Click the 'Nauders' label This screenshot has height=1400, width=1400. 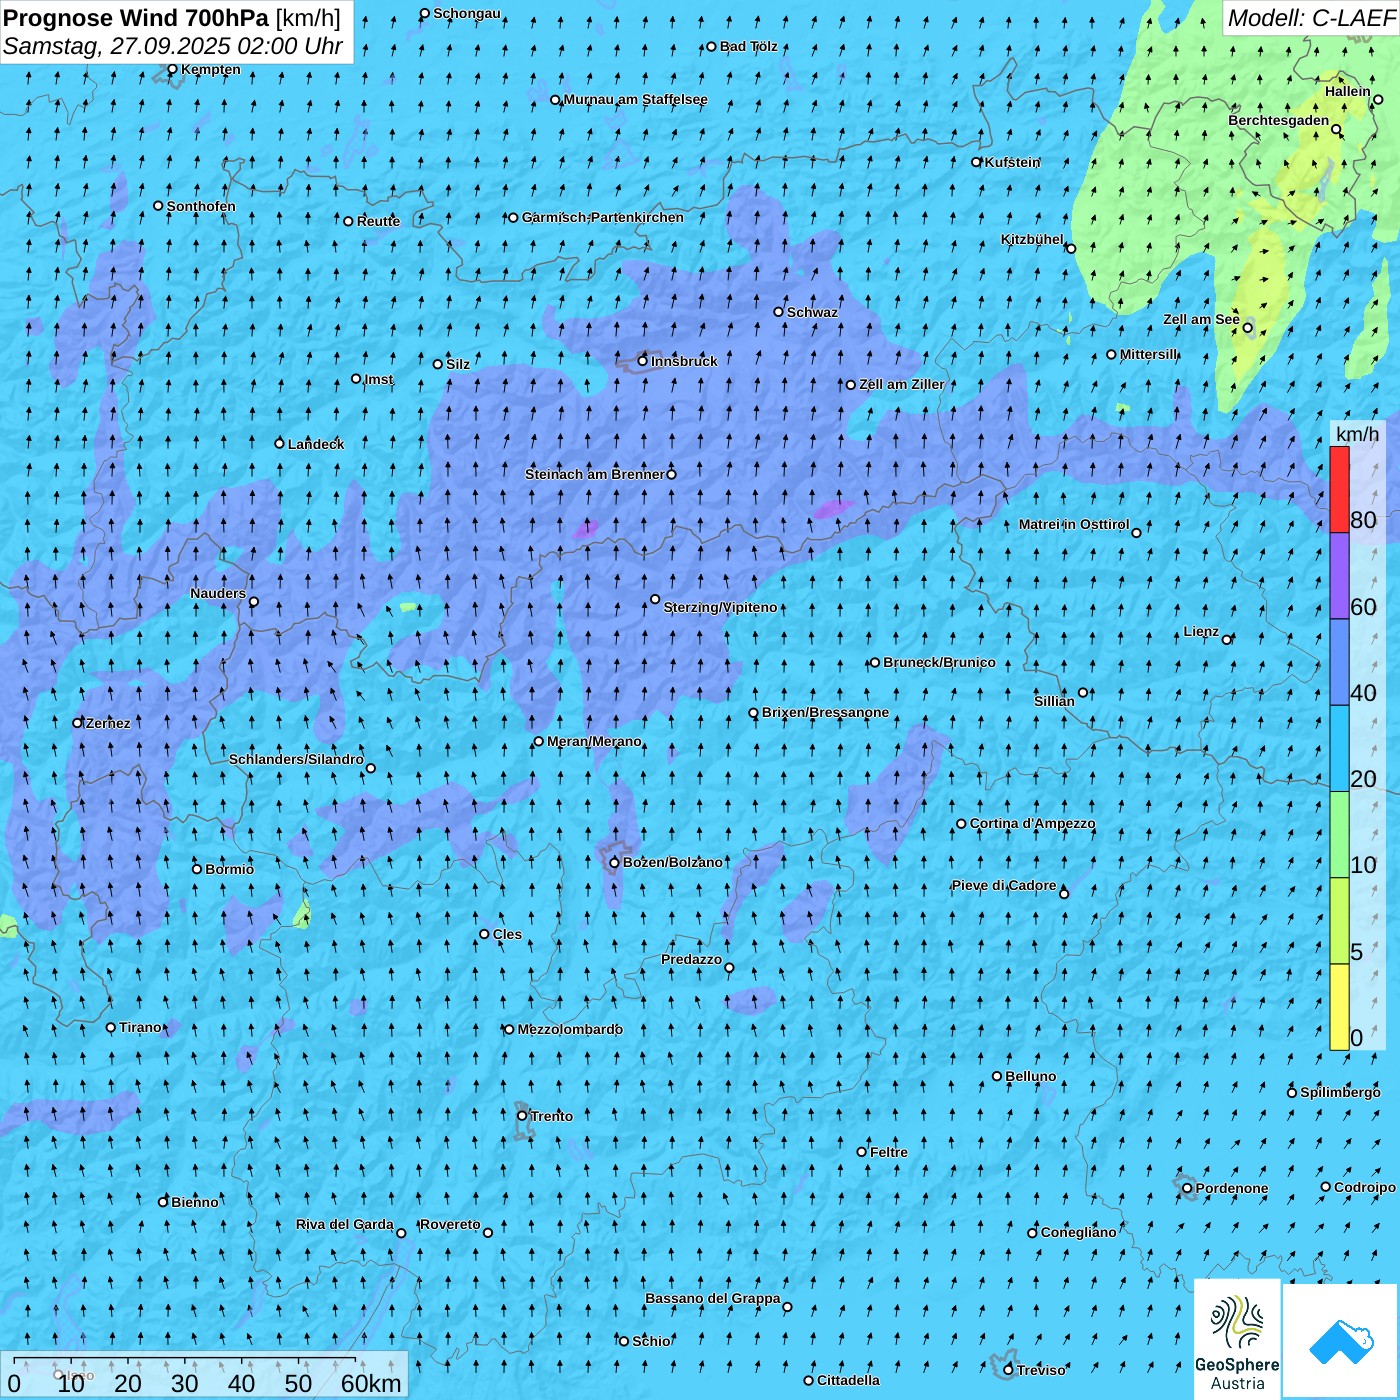pyautogui.click(x=218, y=593)
